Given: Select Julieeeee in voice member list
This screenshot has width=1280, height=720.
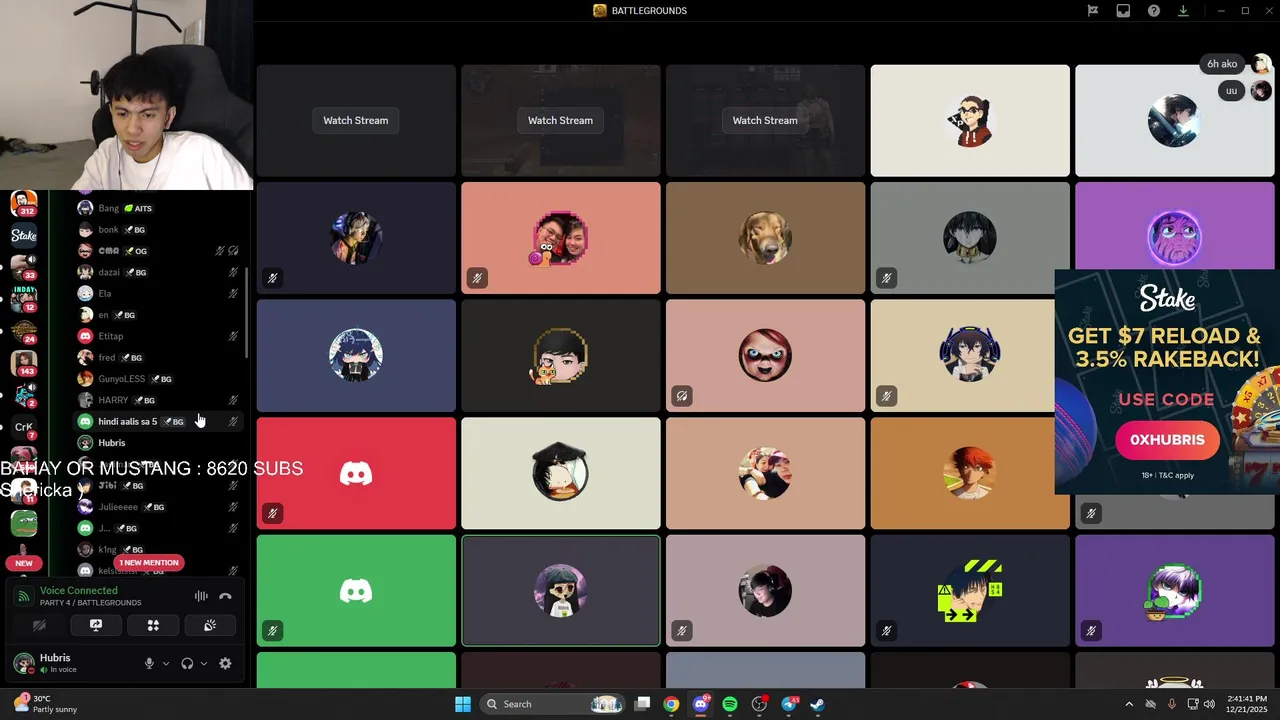Looking at the screenshot, I should pyautogui.click(x=160, y=507).
